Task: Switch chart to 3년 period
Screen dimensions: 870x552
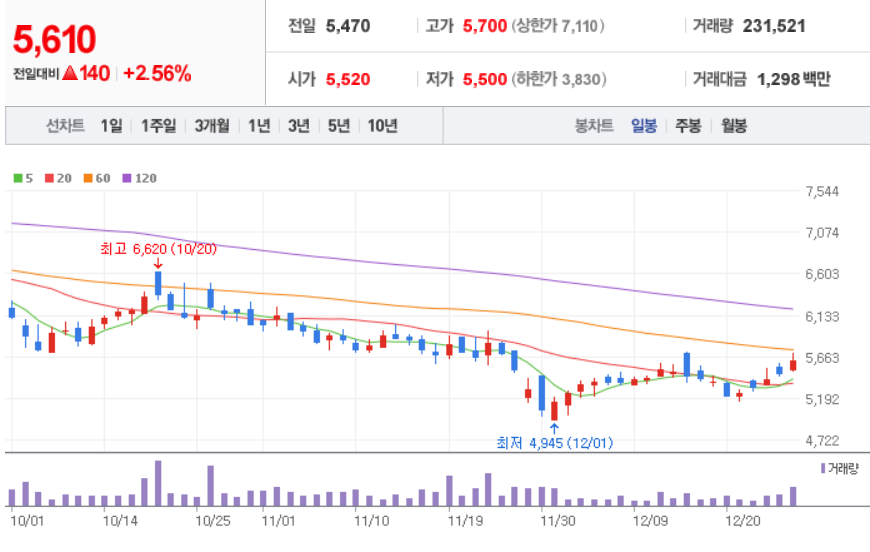Action: (299, 126)
